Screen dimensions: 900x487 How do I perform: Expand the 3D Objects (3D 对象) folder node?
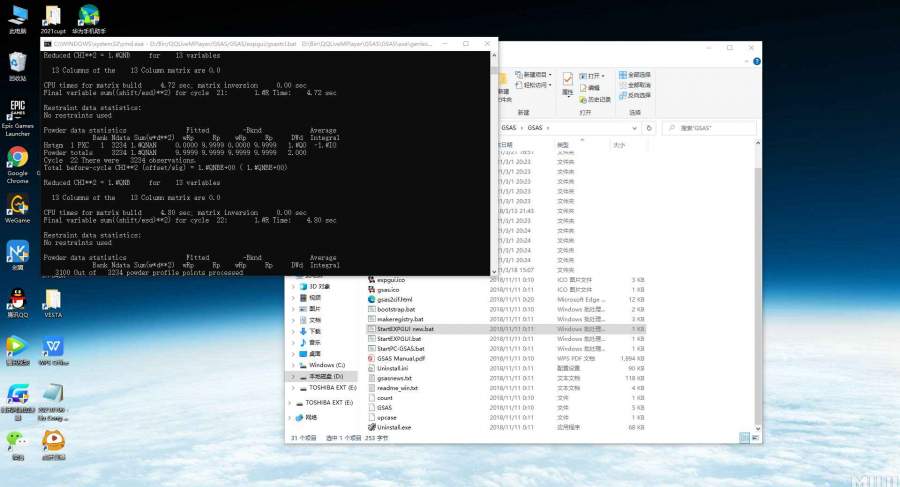293,286
